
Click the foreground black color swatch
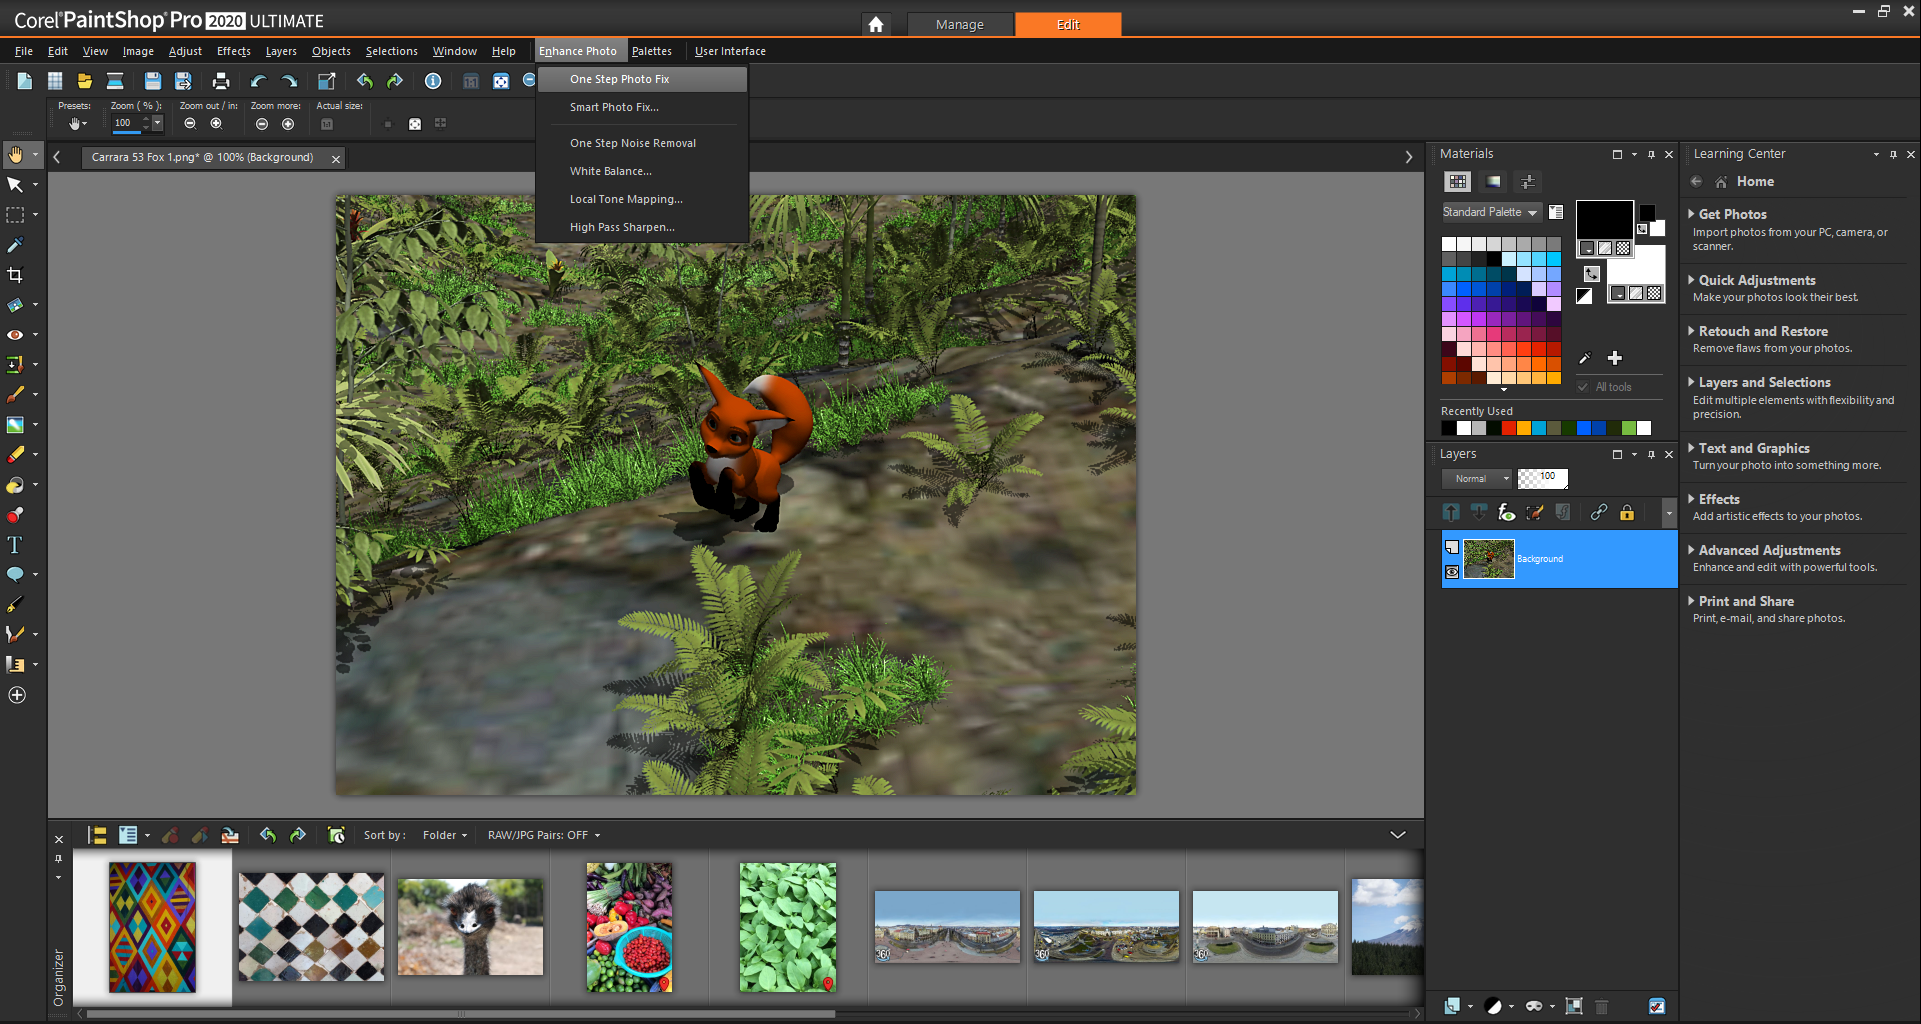(x=1604, y=219)
